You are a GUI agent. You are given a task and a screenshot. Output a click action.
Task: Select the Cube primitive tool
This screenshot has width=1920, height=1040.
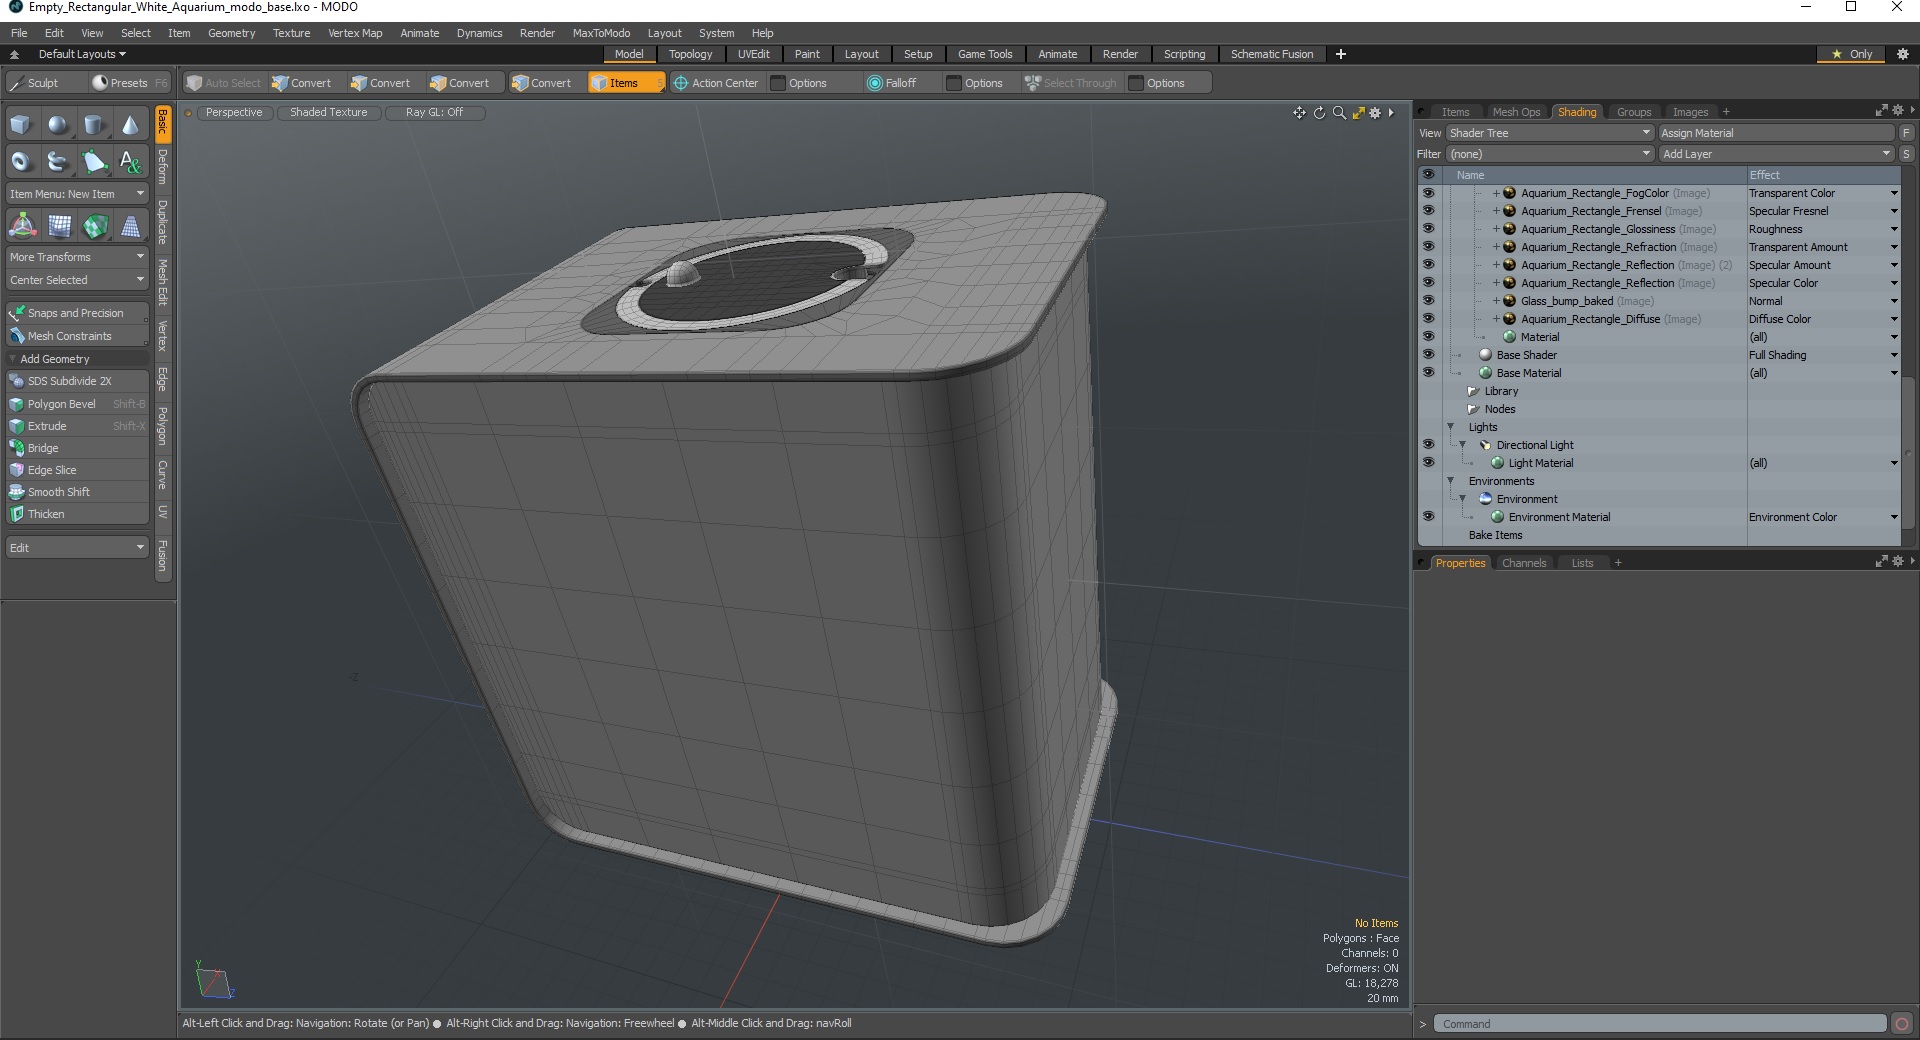[x=21, y=125]
